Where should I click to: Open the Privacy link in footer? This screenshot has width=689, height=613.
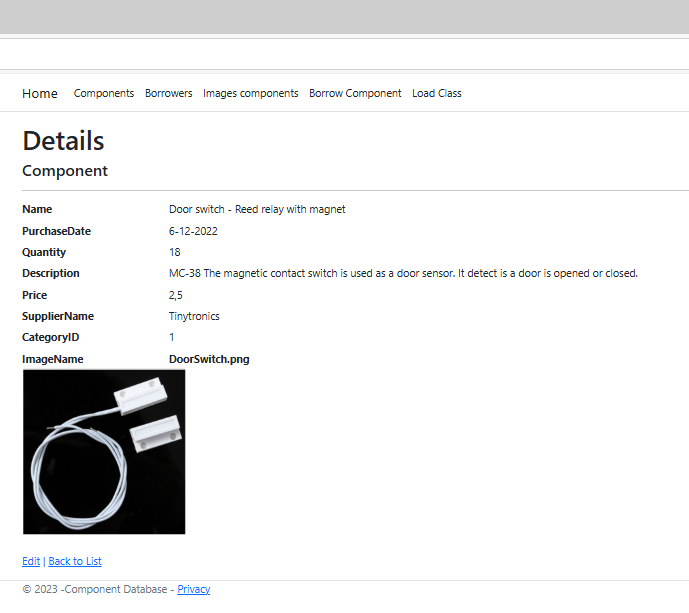[193, 589]
